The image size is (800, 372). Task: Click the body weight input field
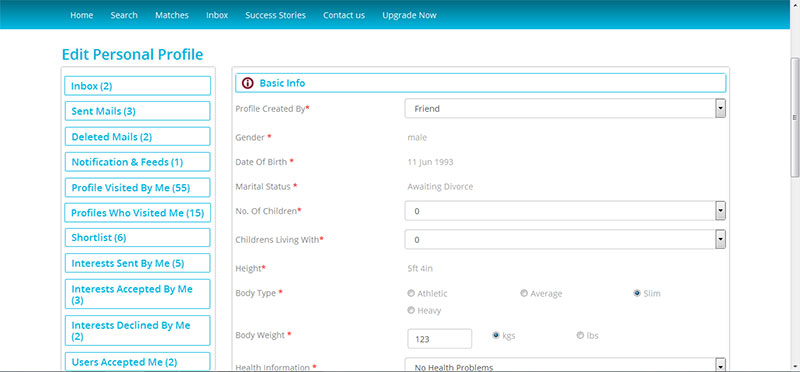click(439, 339)
